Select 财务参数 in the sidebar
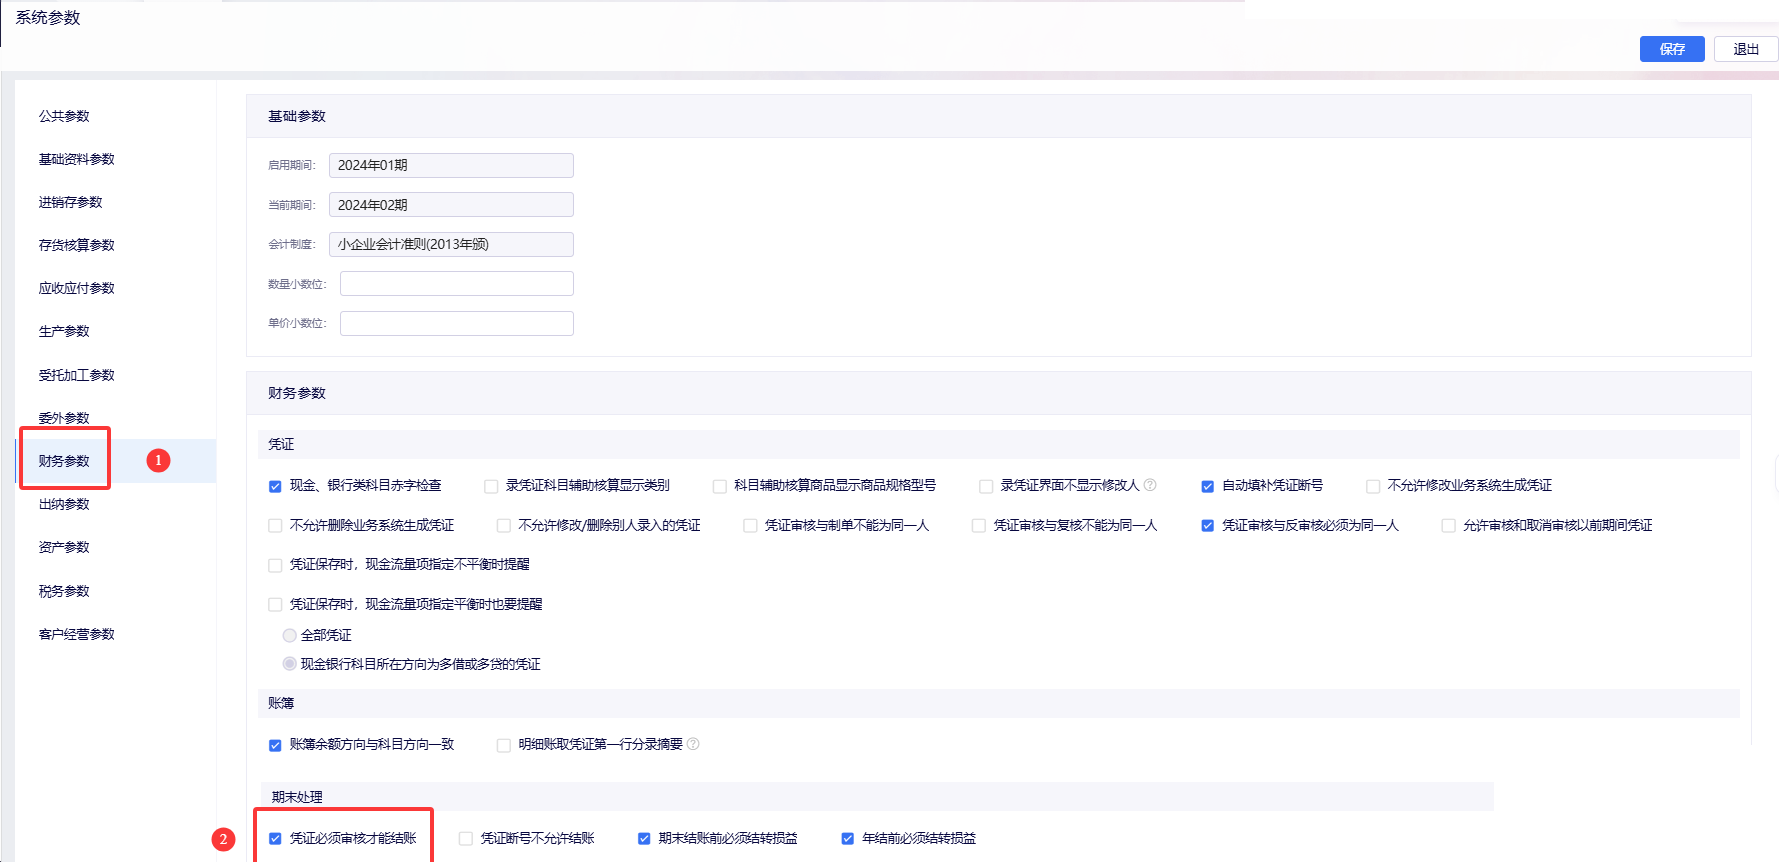The width and height of the screenshot is (1779, 862). (64, 461)
